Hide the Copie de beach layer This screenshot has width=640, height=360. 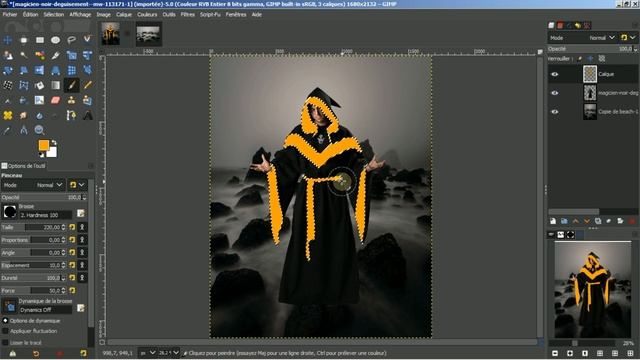click(555, 111)
